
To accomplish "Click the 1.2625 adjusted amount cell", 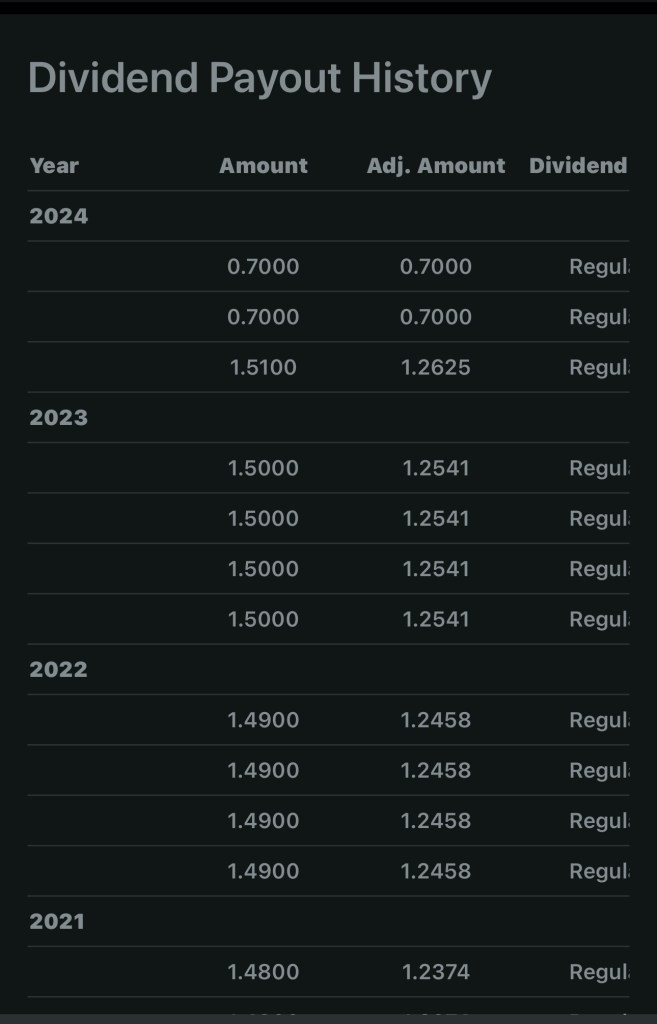I will [436, 368].
